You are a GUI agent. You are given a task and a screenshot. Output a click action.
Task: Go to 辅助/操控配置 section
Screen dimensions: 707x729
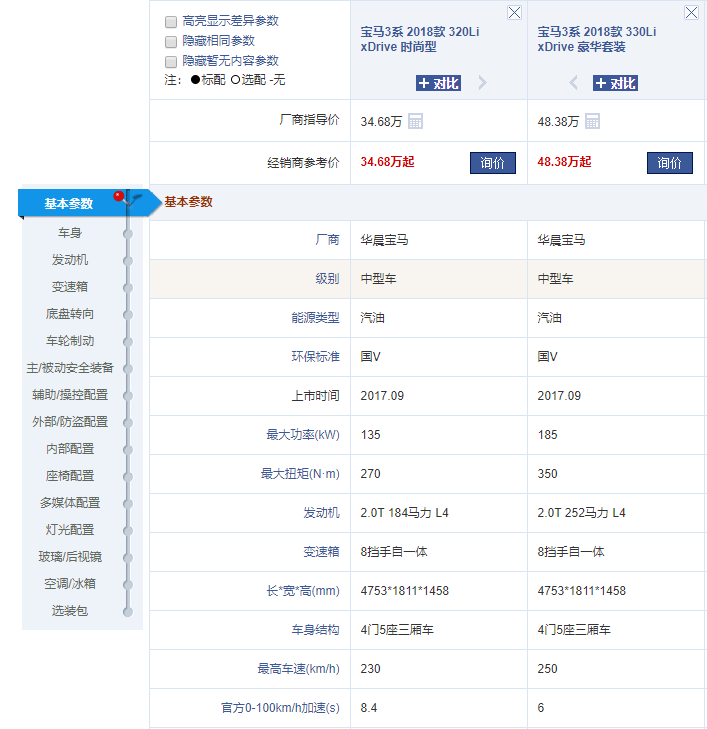[x=70, y=395]
